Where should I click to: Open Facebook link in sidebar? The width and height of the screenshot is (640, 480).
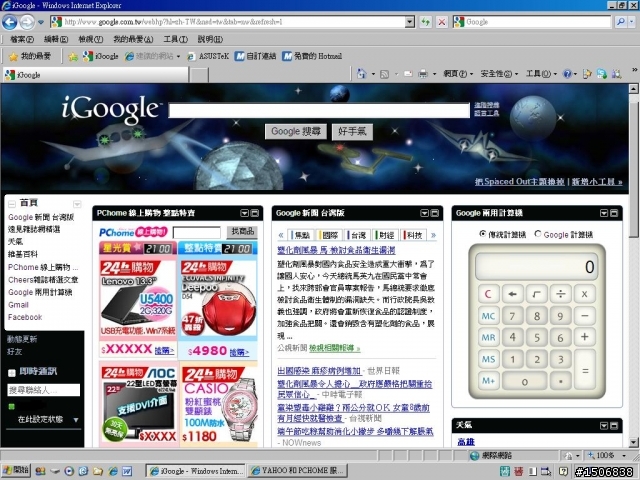(x=25, y=317)
